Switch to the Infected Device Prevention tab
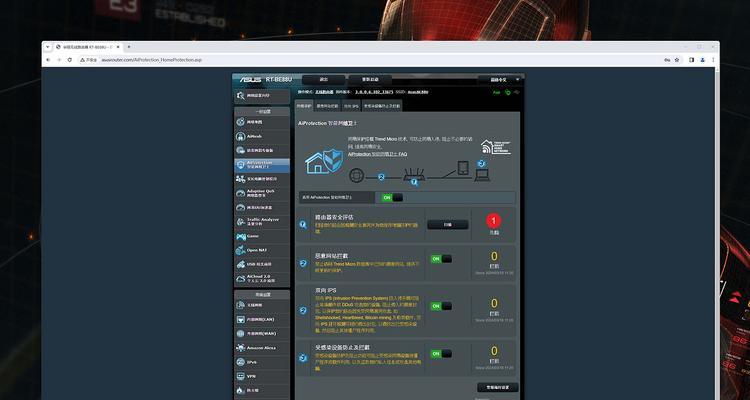 click(x=382, y=106)
